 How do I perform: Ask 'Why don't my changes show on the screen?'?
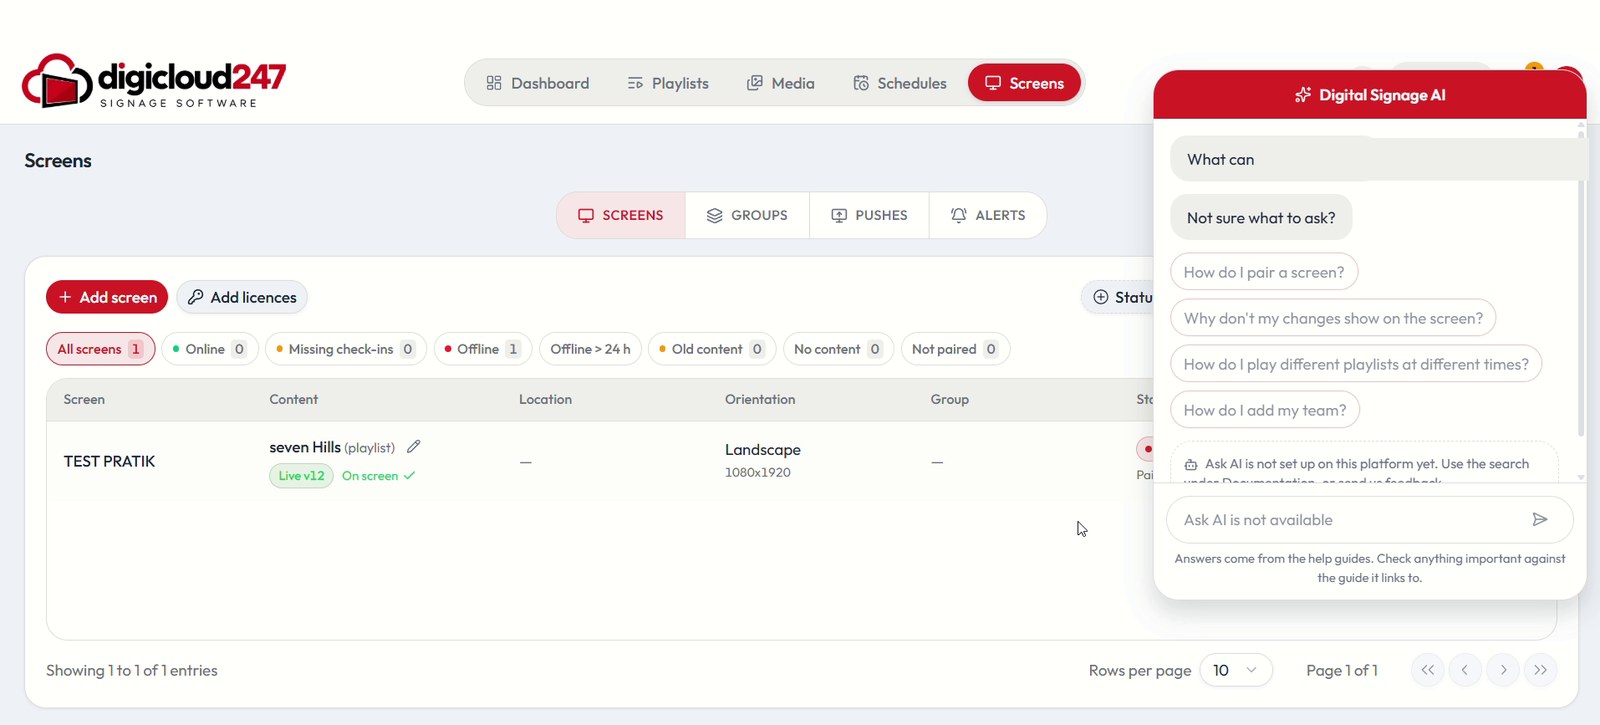point(1333,318)
